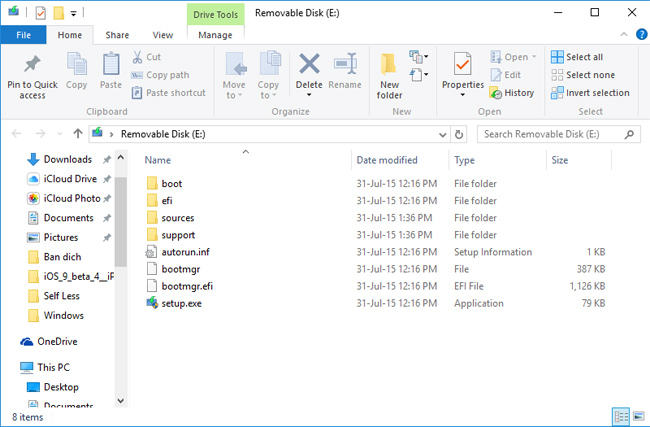Collapse the ribbon with chevron

pos(624,34)
